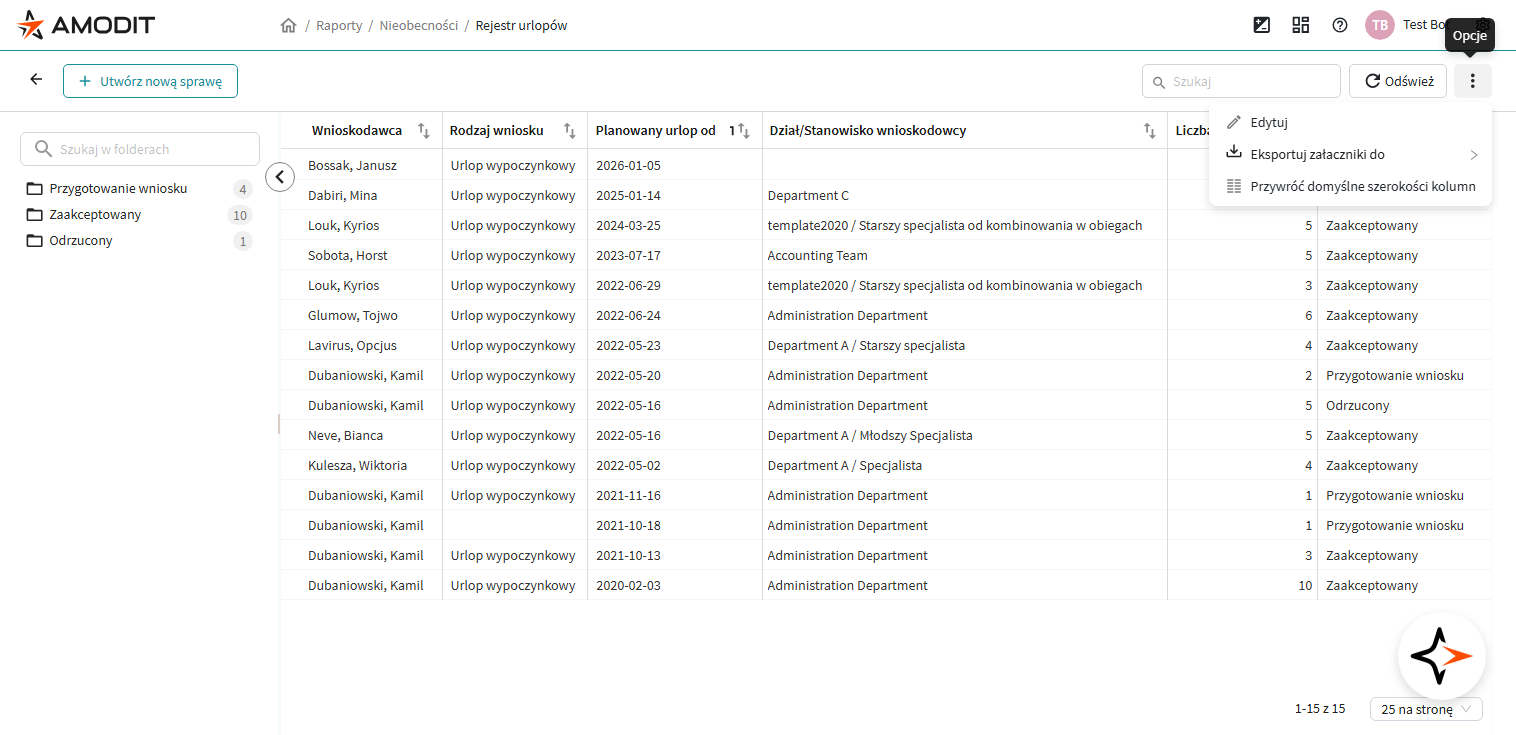The width and height of the screenshot is (1516, 735).
Task: Sort by Rodzaj wniosku column arrows
Action: [x=570, y=130]
